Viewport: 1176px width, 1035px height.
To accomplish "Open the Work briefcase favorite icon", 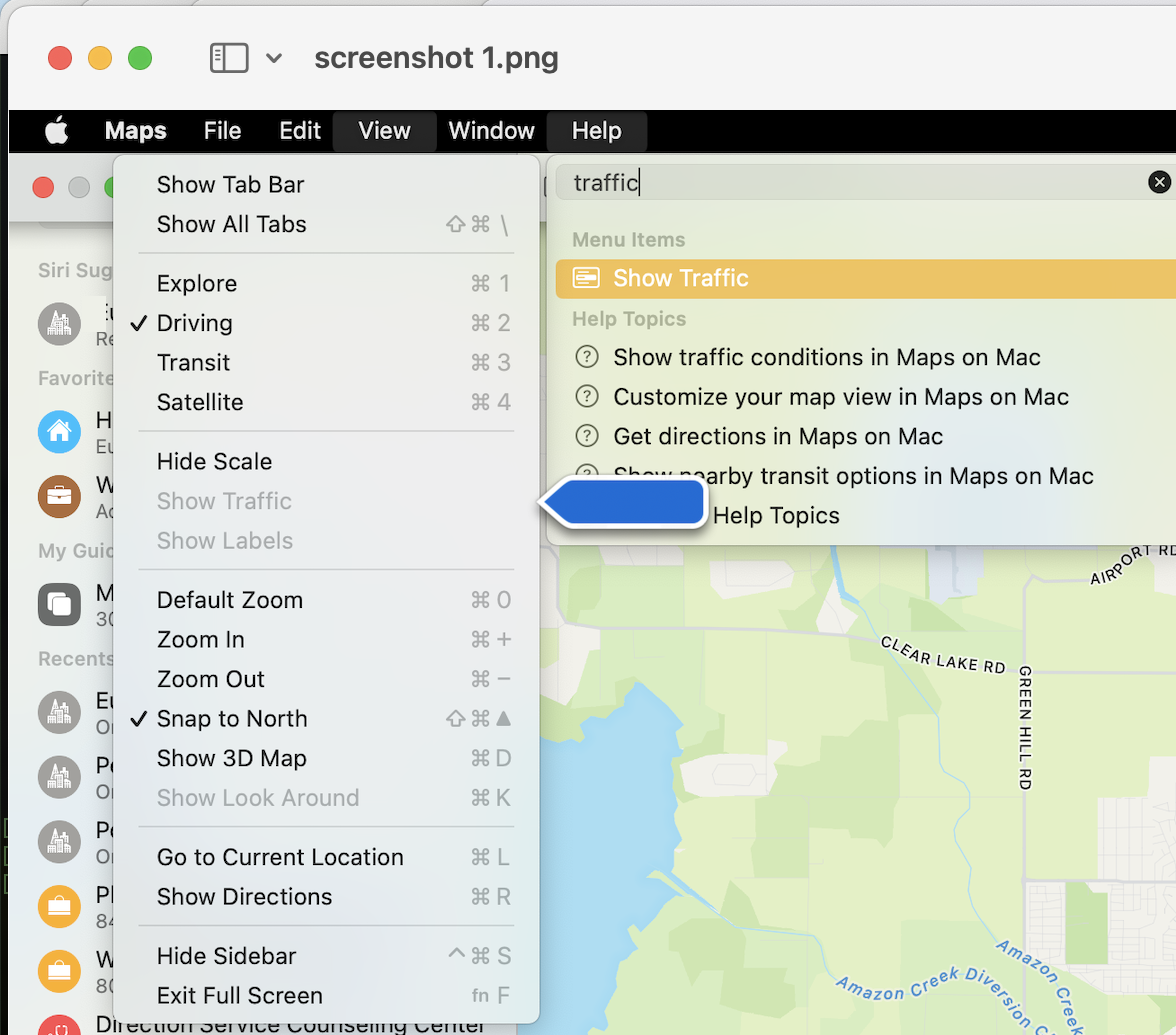I will click(59, 496).
